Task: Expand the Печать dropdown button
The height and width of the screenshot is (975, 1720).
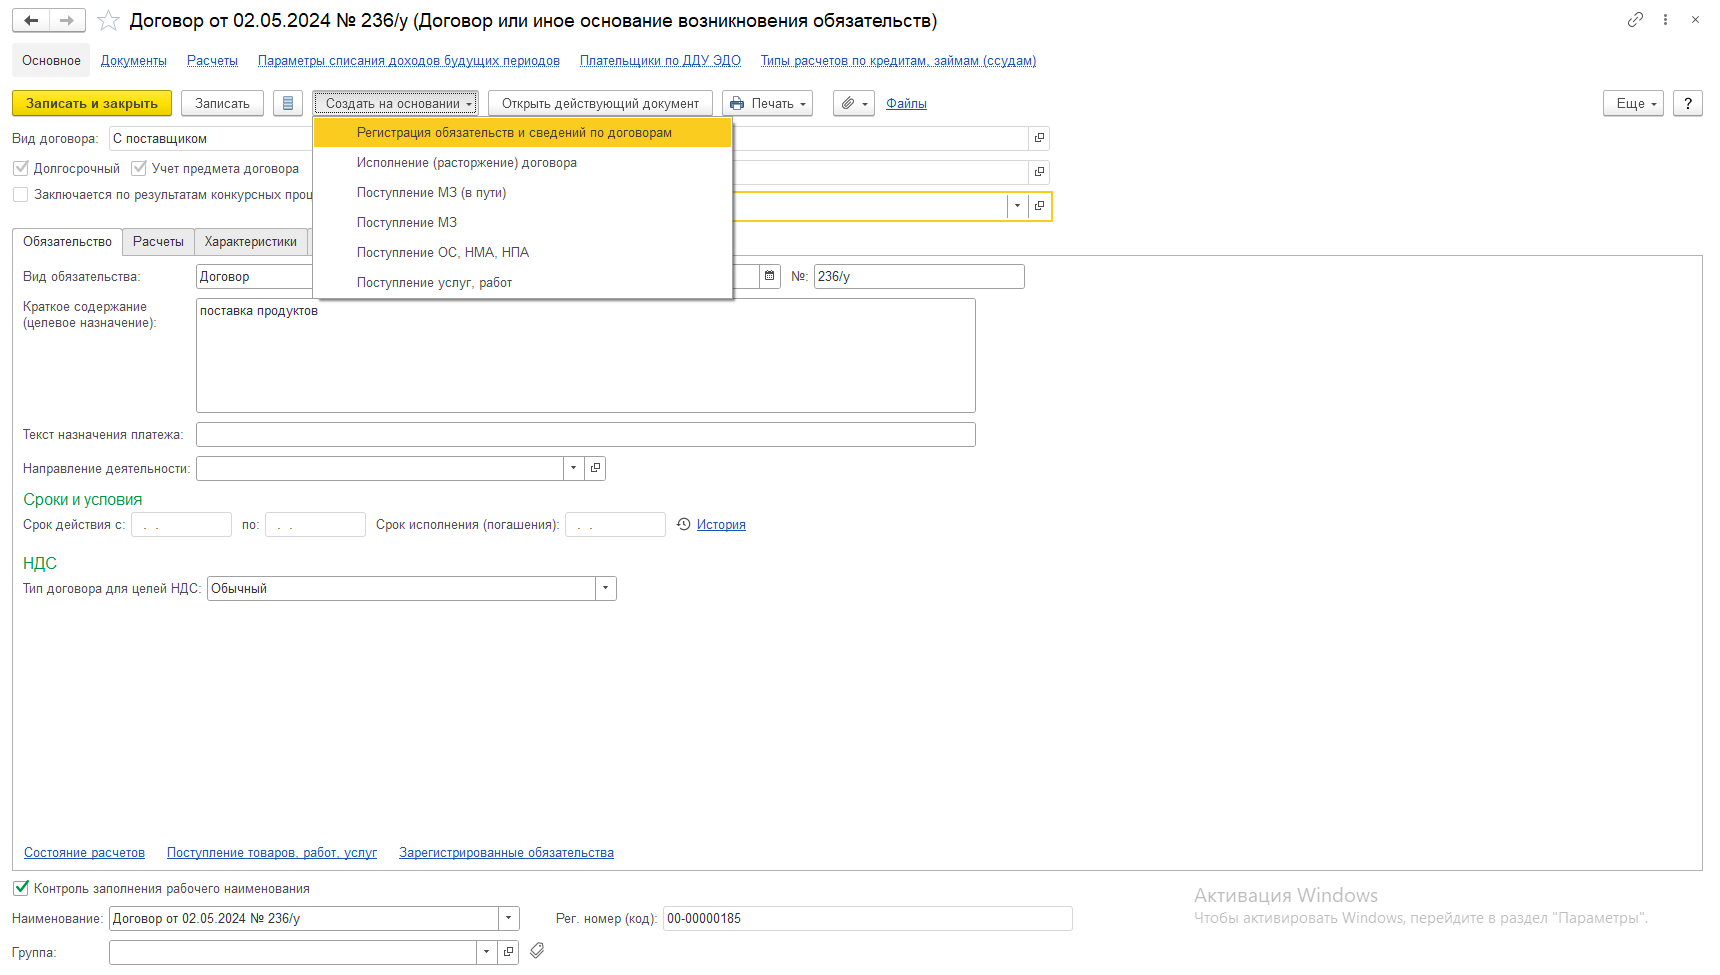Action: click(x=768, y=103)
